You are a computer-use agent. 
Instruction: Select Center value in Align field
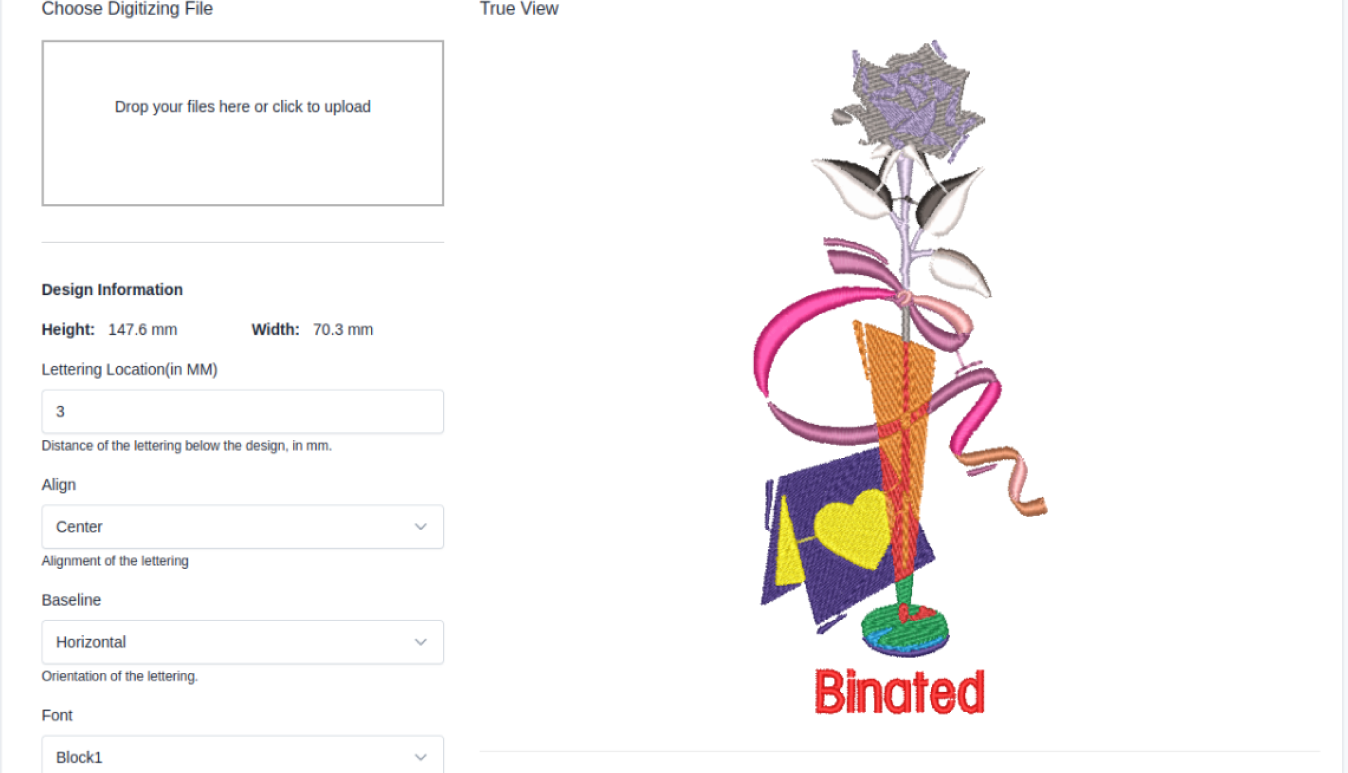[78, 526]
